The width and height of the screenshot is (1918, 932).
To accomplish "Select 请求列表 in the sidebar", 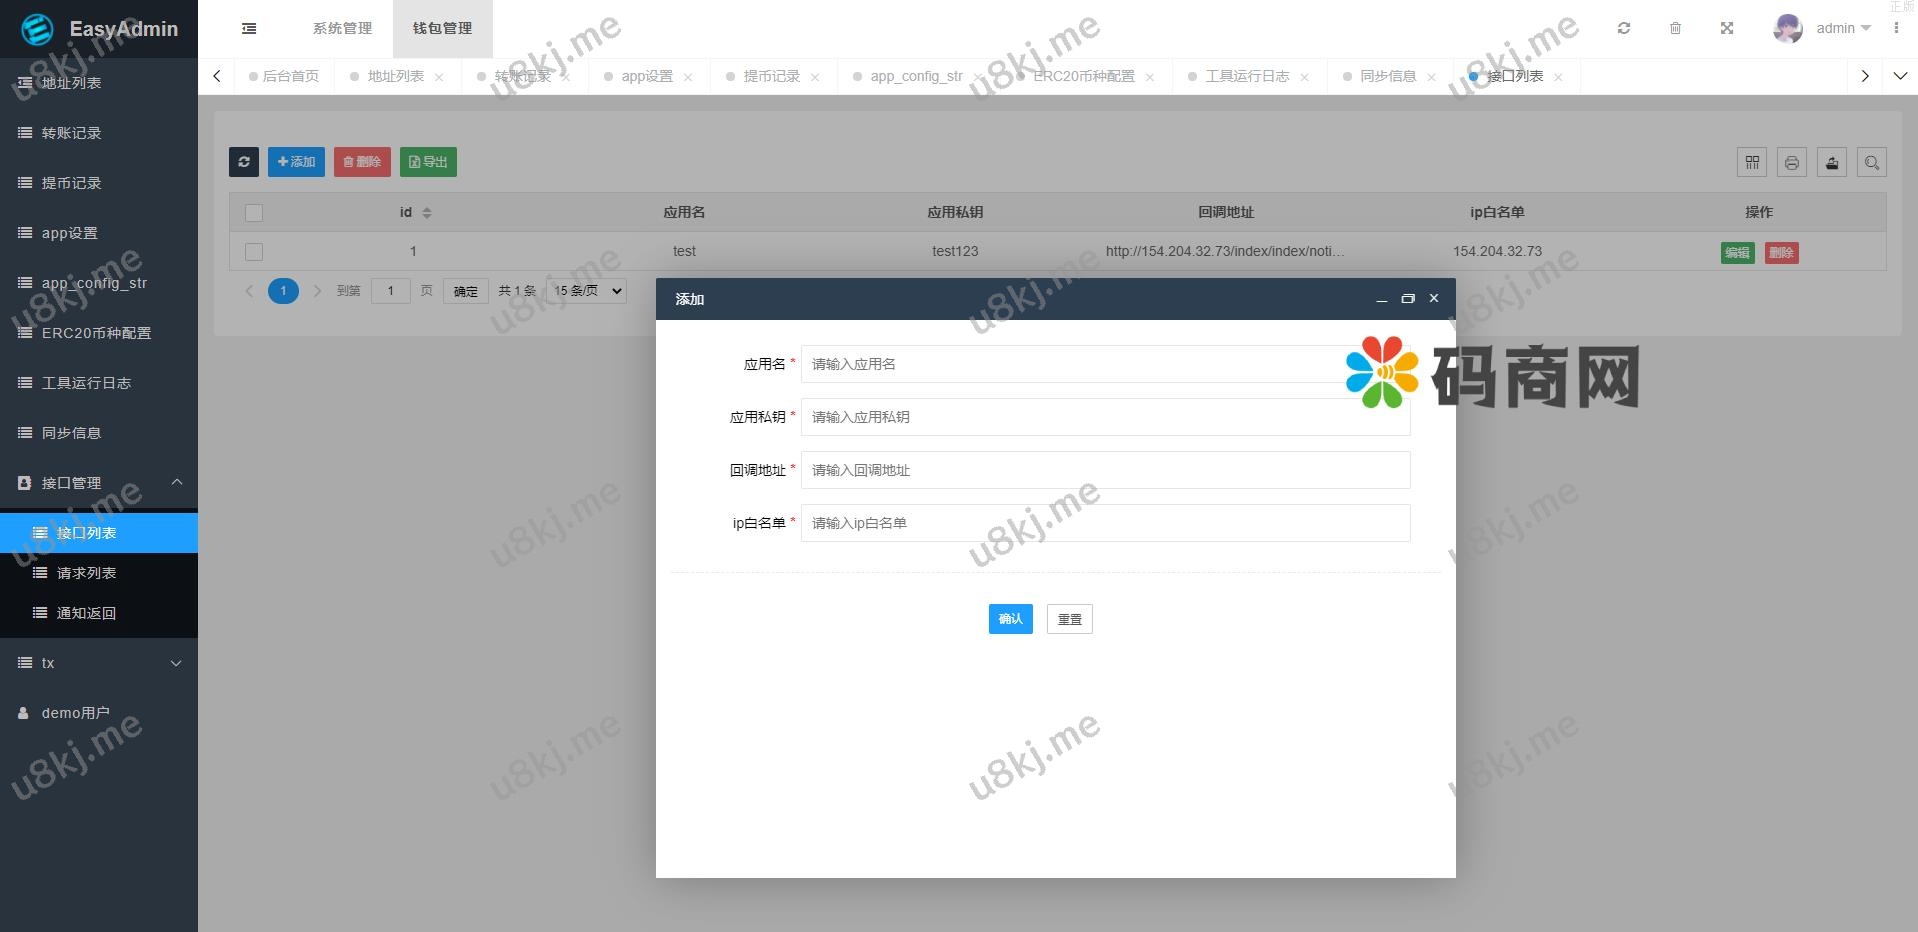I will (x=86, y=573).
